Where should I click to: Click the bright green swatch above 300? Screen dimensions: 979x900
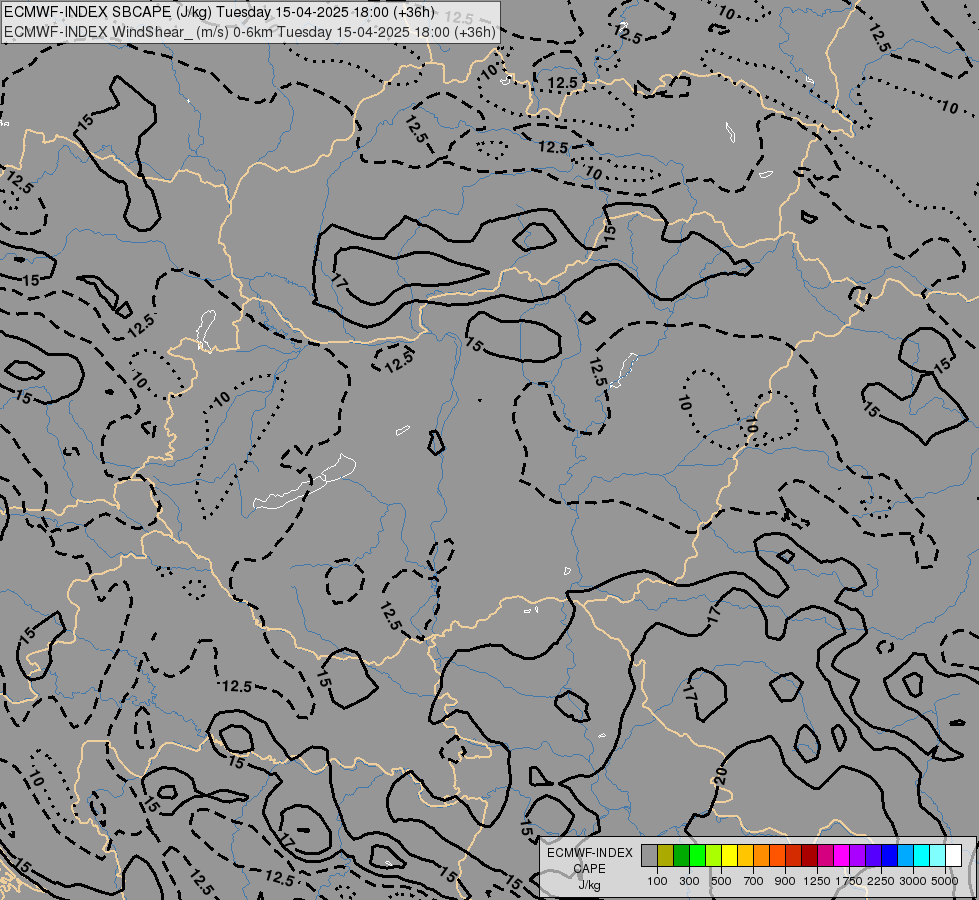[x=697, y=856]
